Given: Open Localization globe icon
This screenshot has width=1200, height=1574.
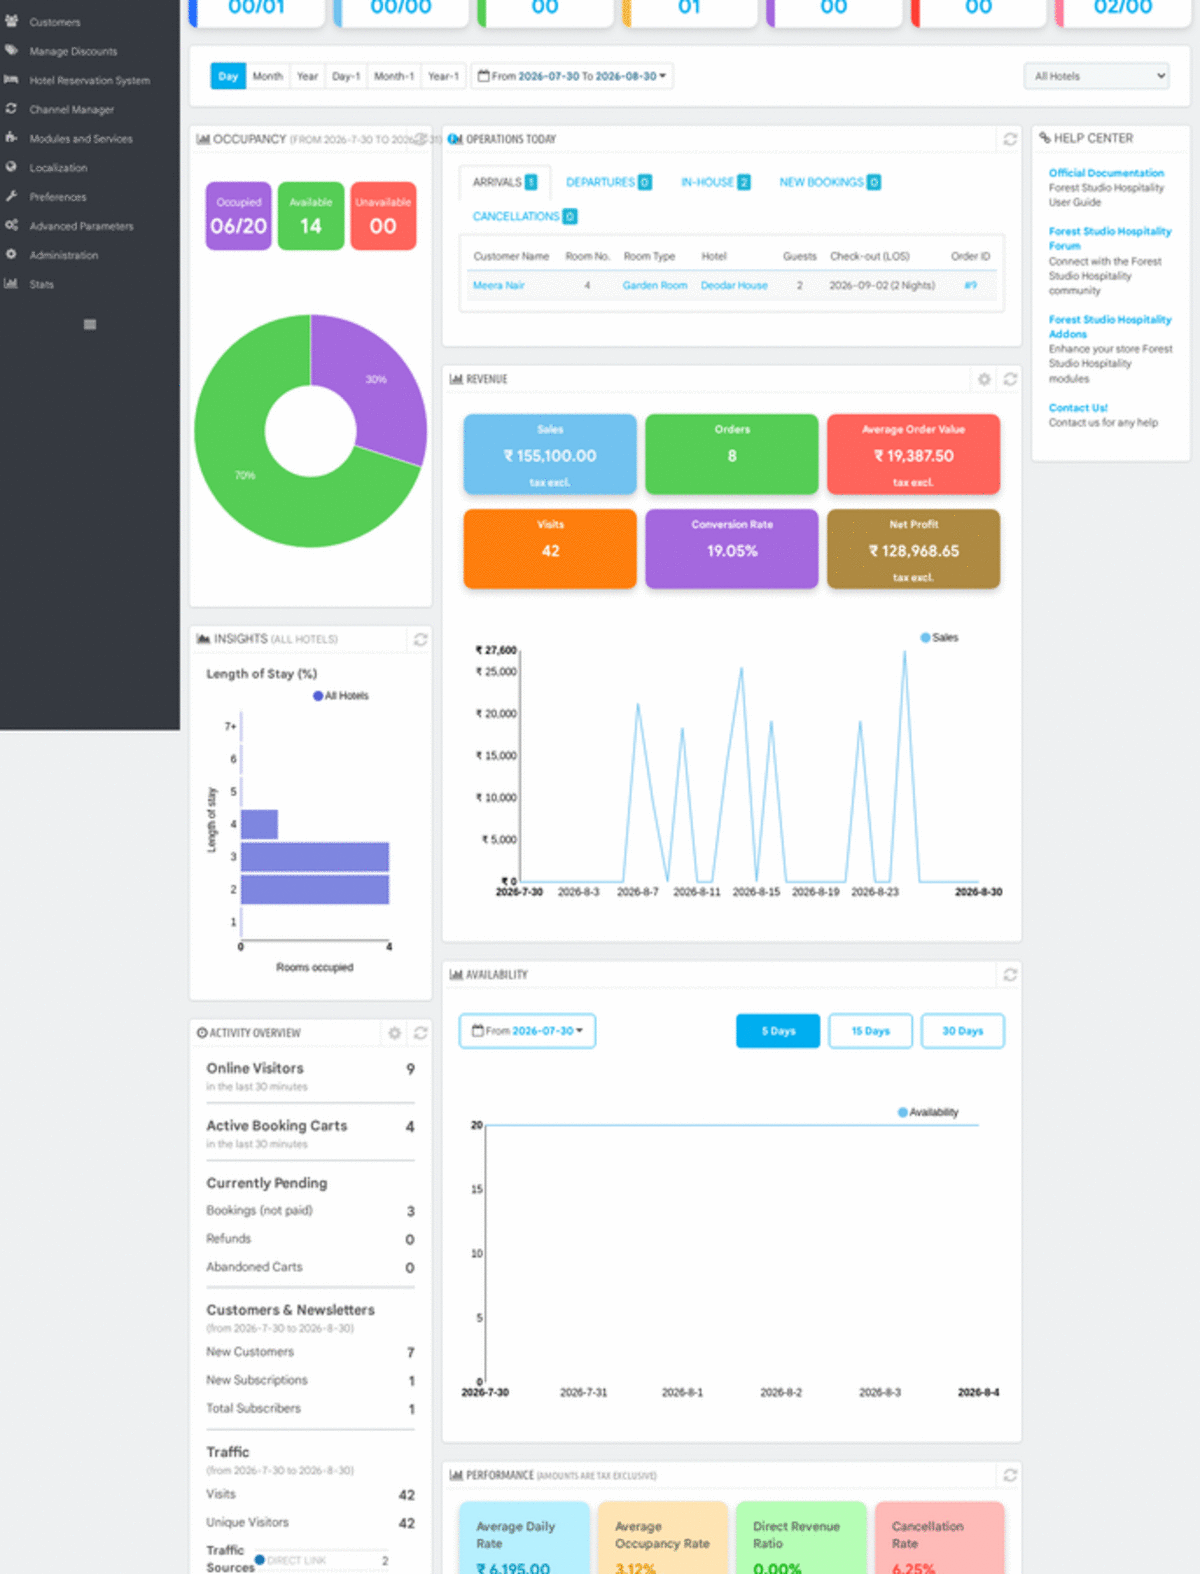Looking at the screenshot, I should (x=12, y=167).
